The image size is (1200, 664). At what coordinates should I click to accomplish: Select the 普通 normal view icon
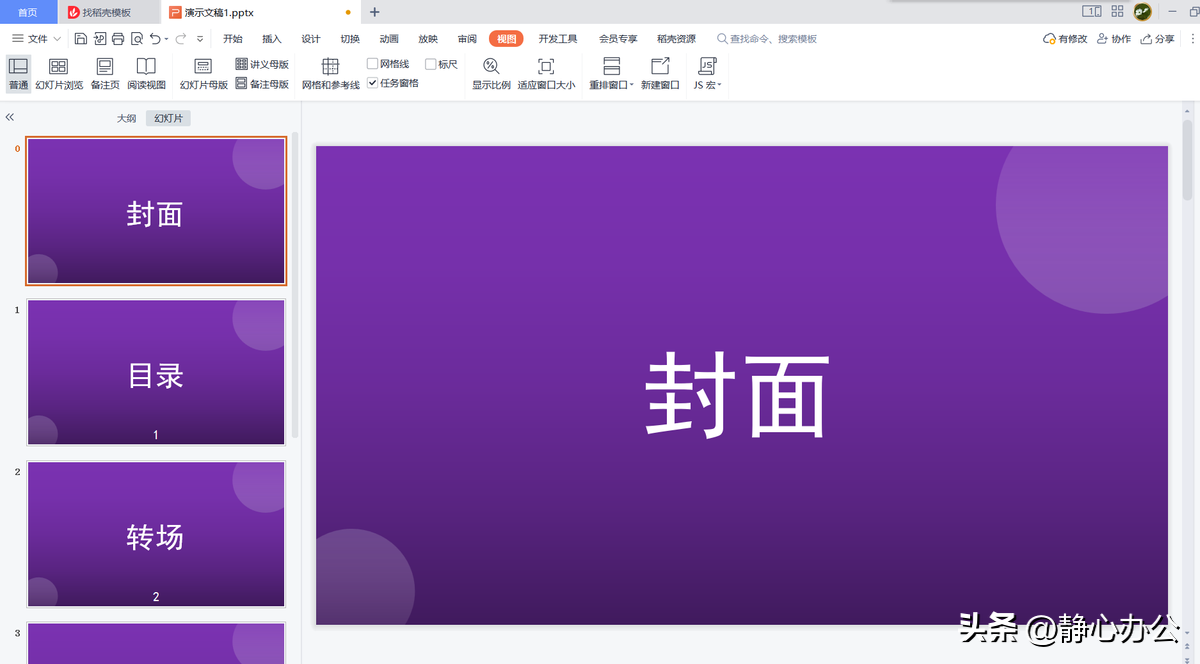click(x=18, y=74)
